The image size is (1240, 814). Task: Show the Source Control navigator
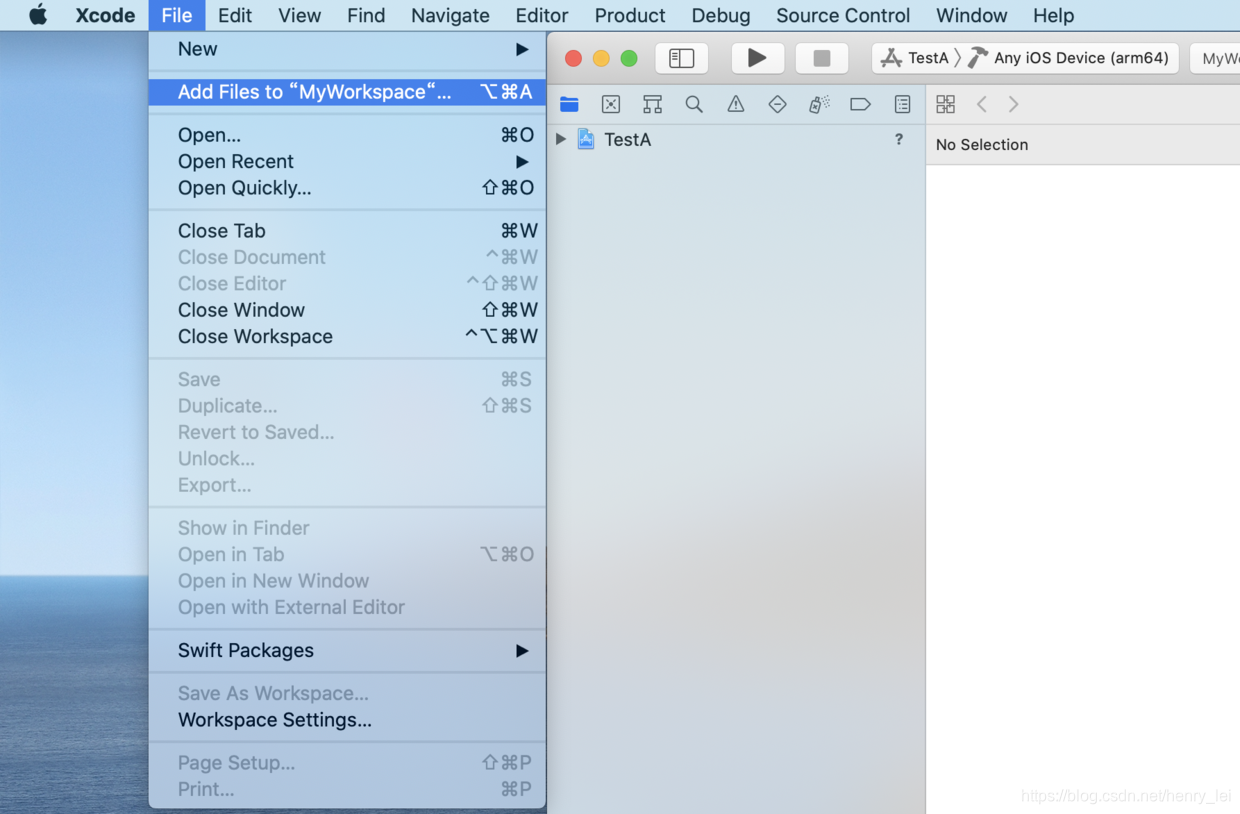click(x=611, y=104)
